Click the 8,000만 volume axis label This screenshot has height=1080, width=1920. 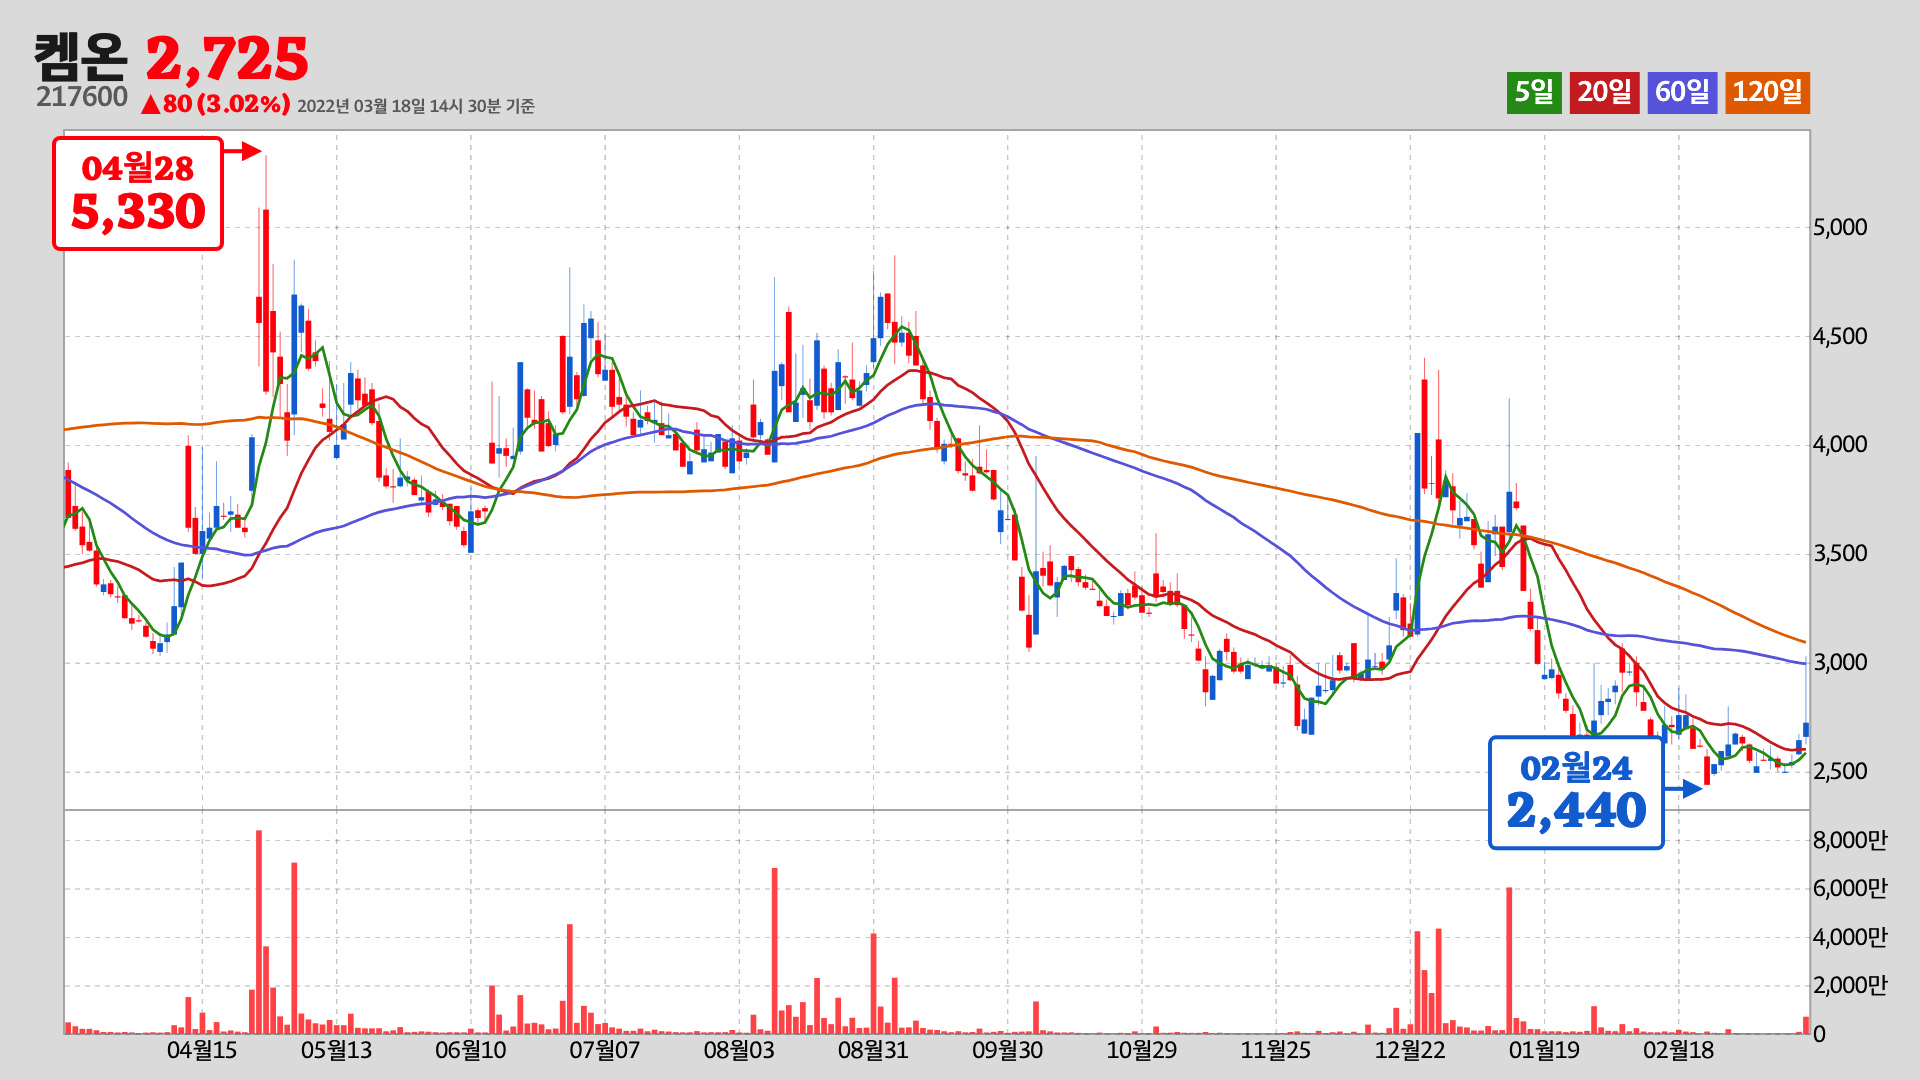point(1850,840)
